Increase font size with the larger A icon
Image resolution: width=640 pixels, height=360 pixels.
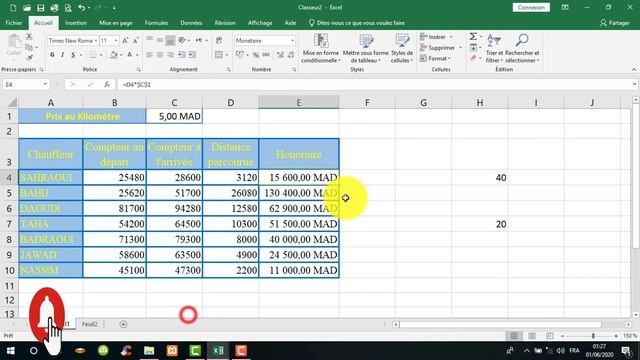click(x=125, y=40)
